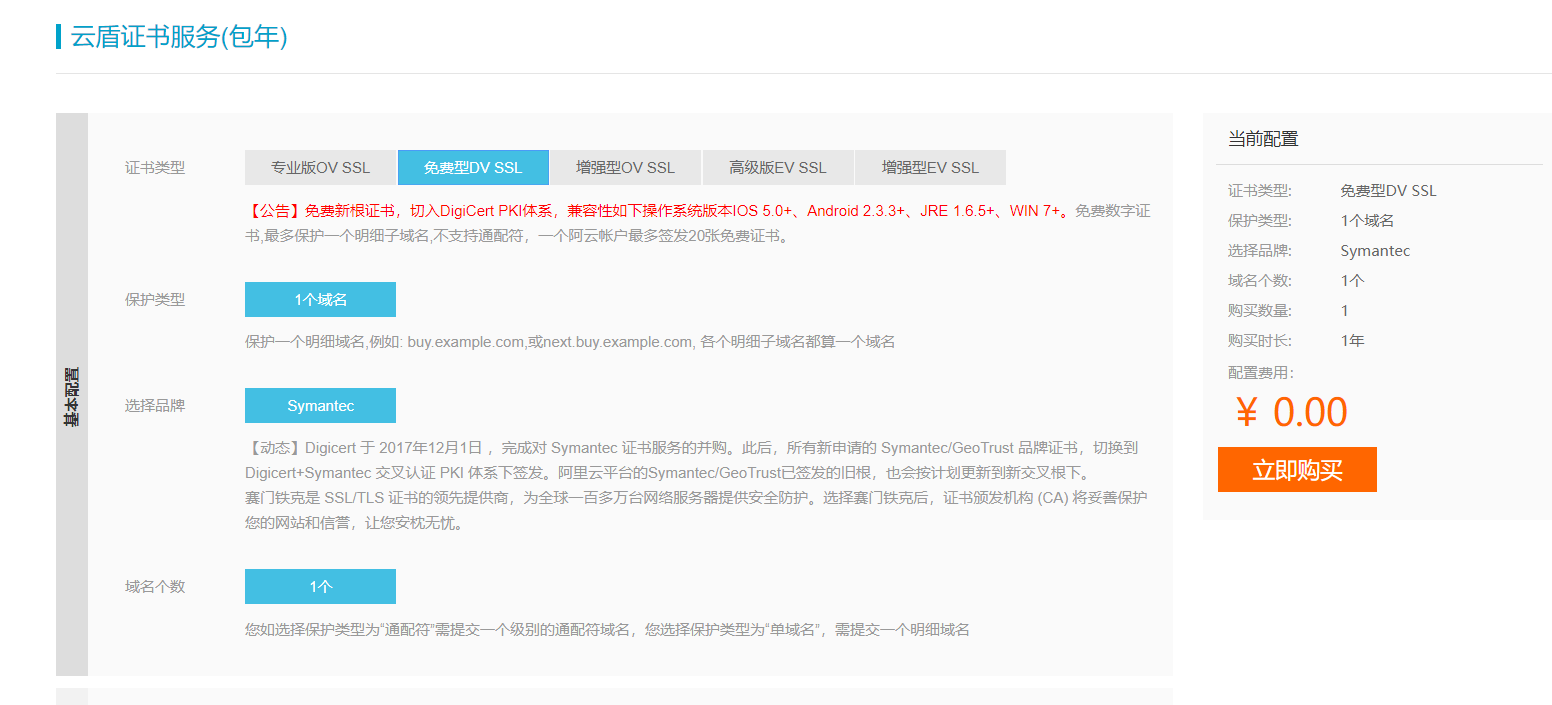Click the 选择品牌 label in the form
Viewport: 1552px width, 705px height.
coord(155,406)
